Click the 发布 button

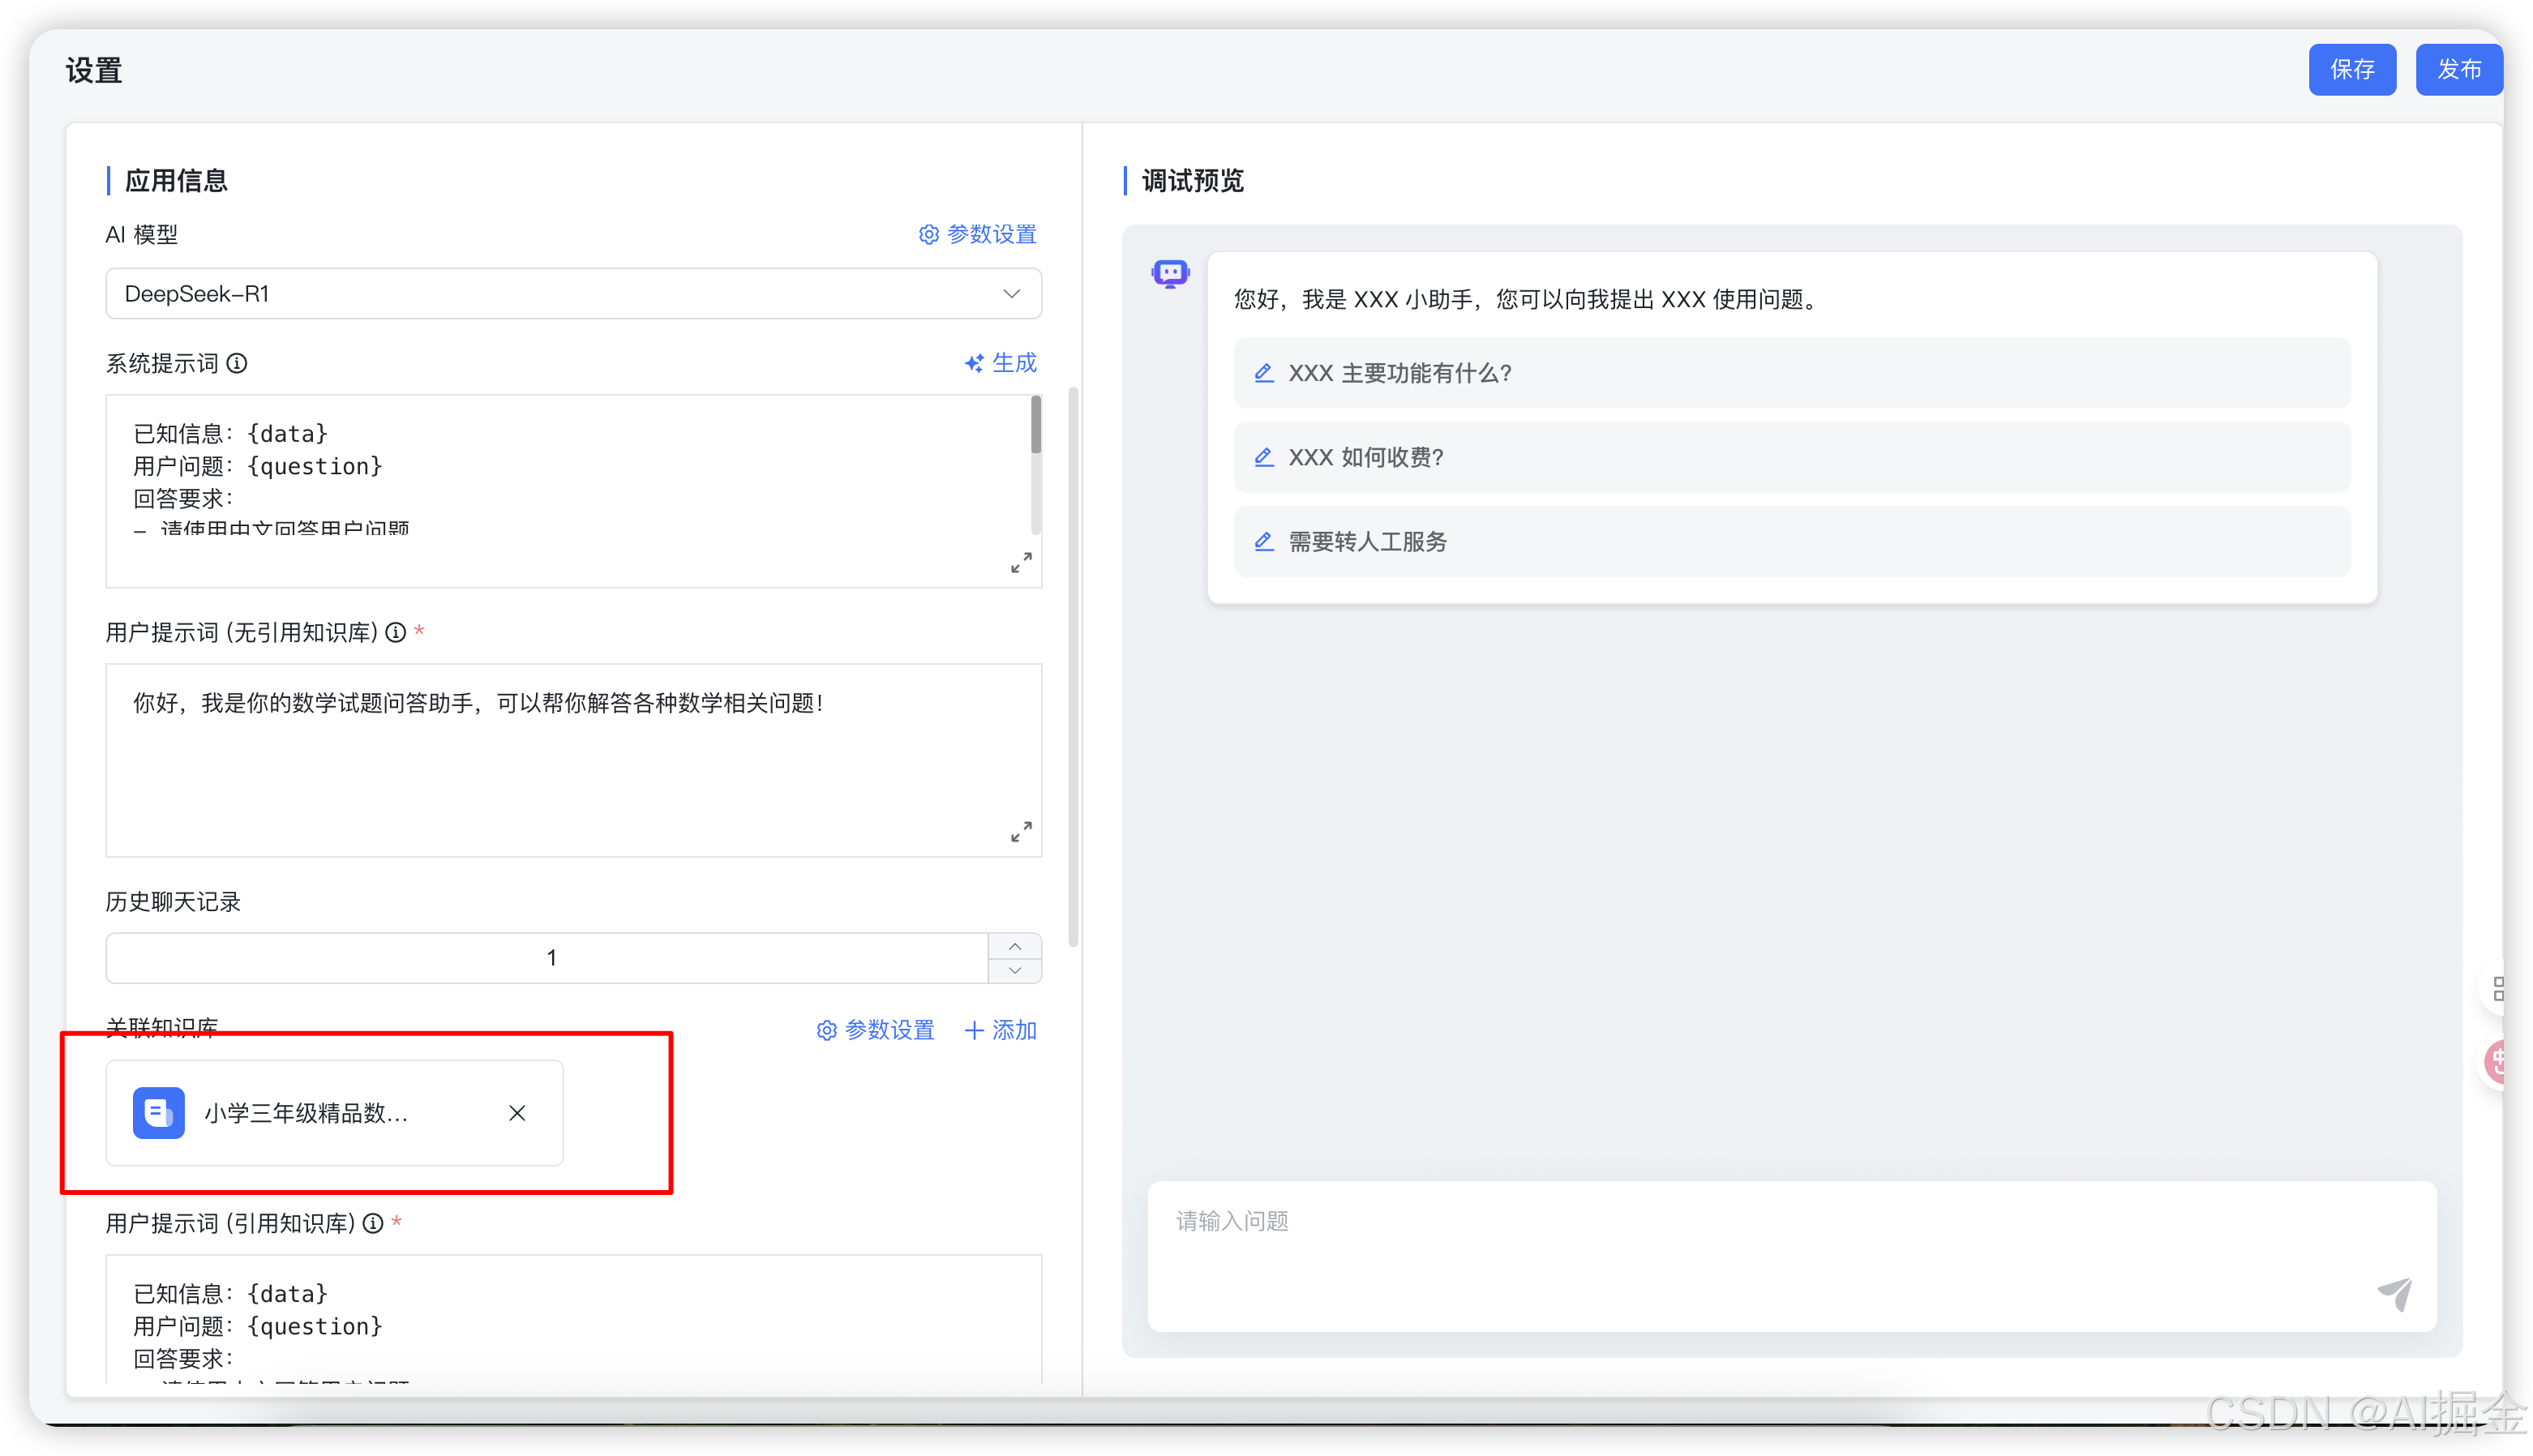point(2459,69)
